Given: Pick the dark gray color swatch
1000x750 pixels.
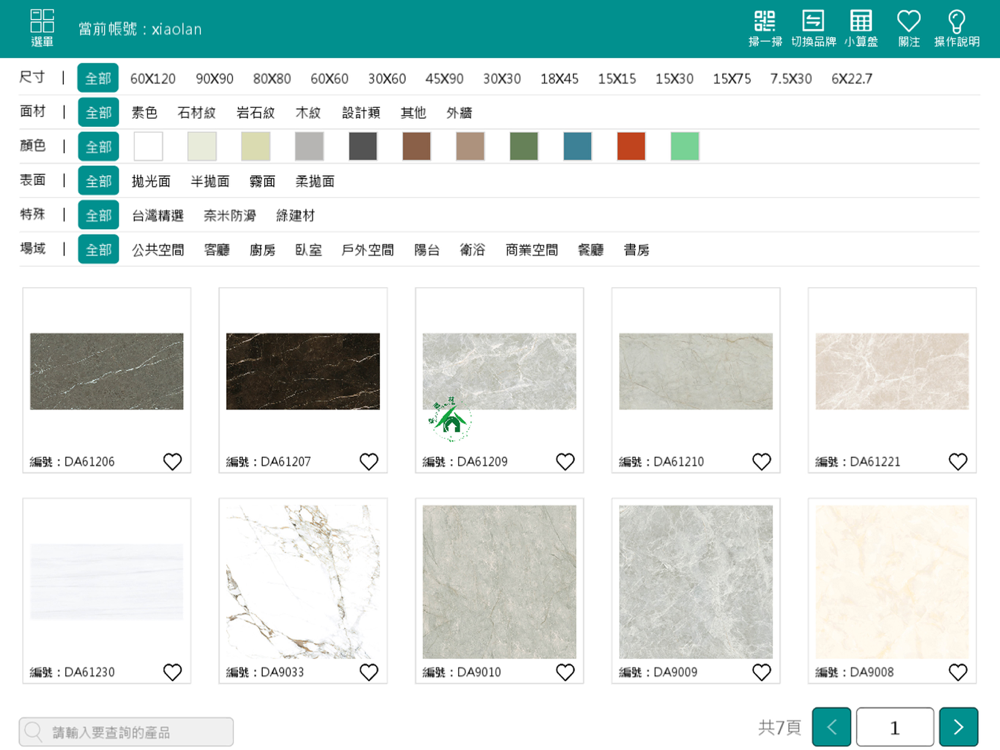Looking at the screenshot, I should click(x=363, y=147).
